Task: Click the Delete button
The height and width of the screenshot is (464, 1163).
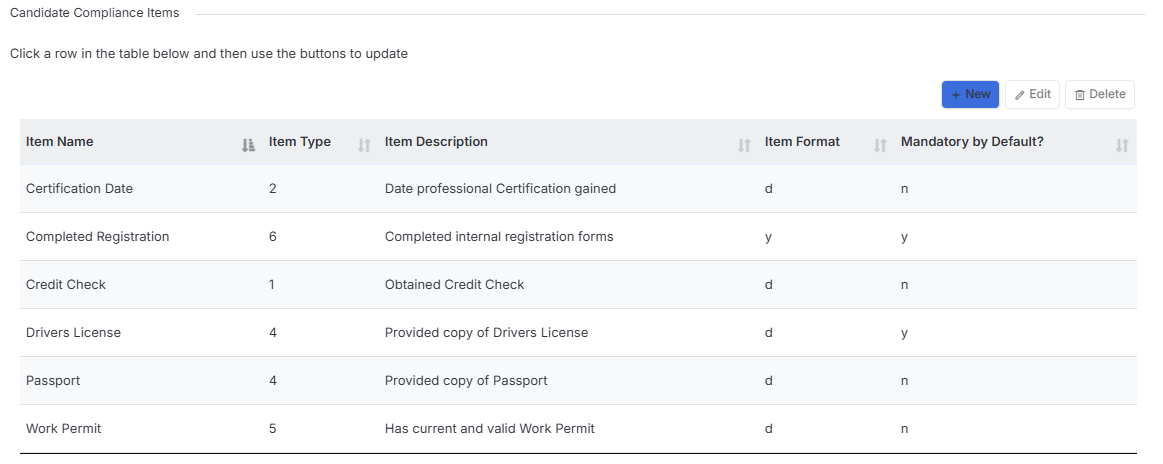Action: coord(1100,94)
